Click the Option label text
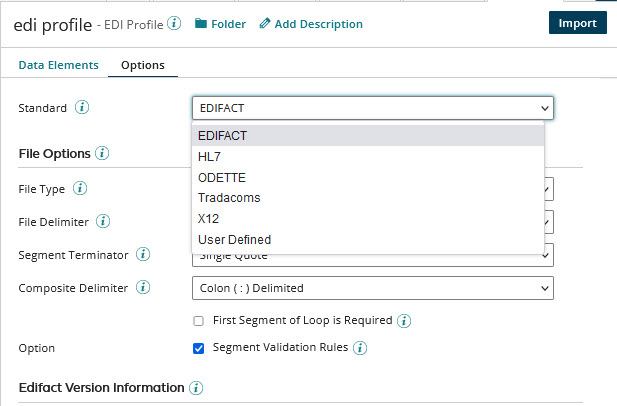 pos(37,348)
